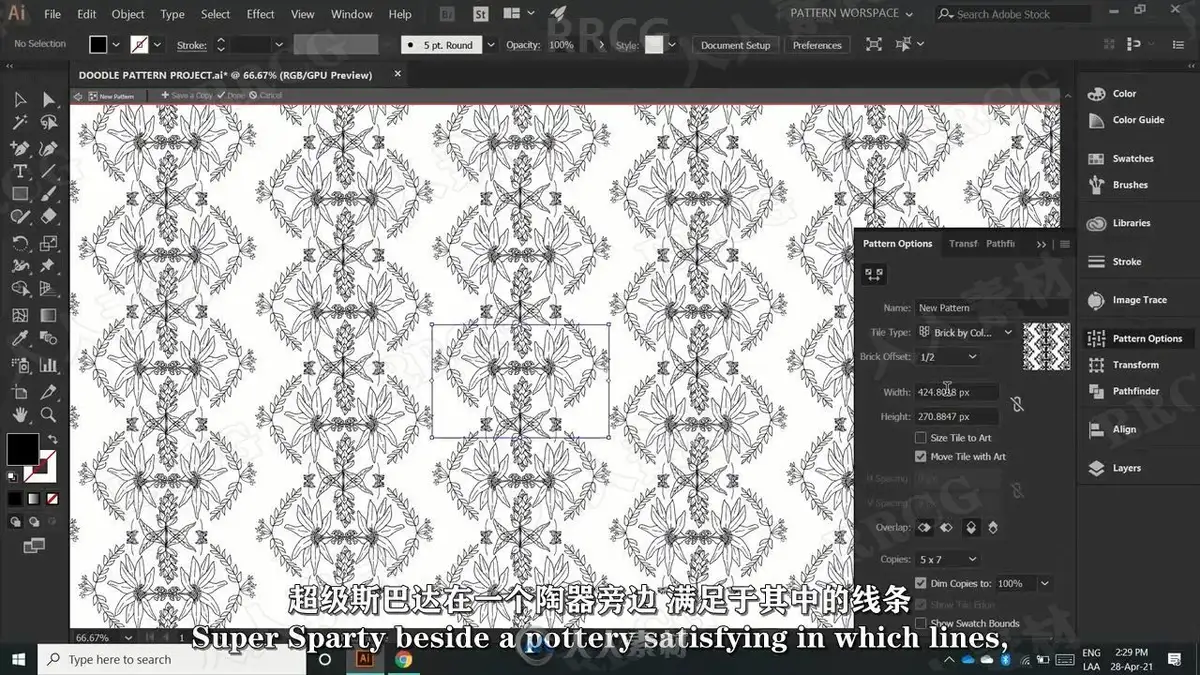Set overlap to Left in Front
Screen dimensions: 1200x675
[924, 527]
